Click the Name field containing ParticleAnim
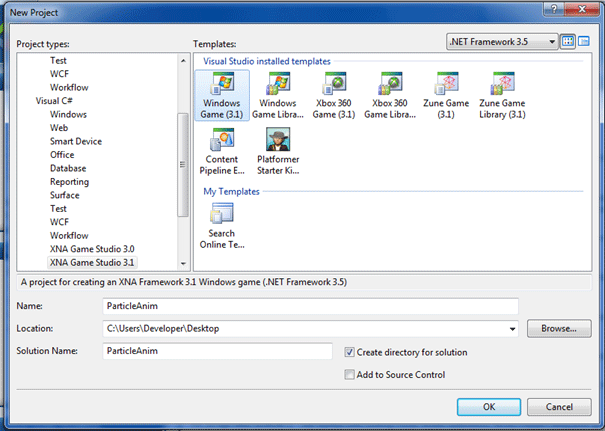The height and width of the screenshot is (431, 605). tap(310, 306)
